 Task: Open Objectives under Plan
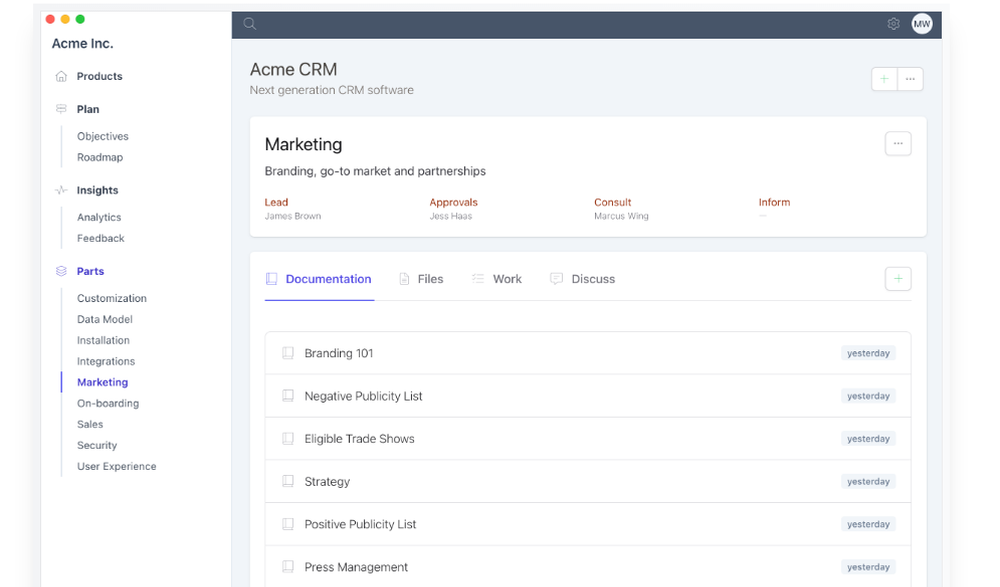click(103, 136)
